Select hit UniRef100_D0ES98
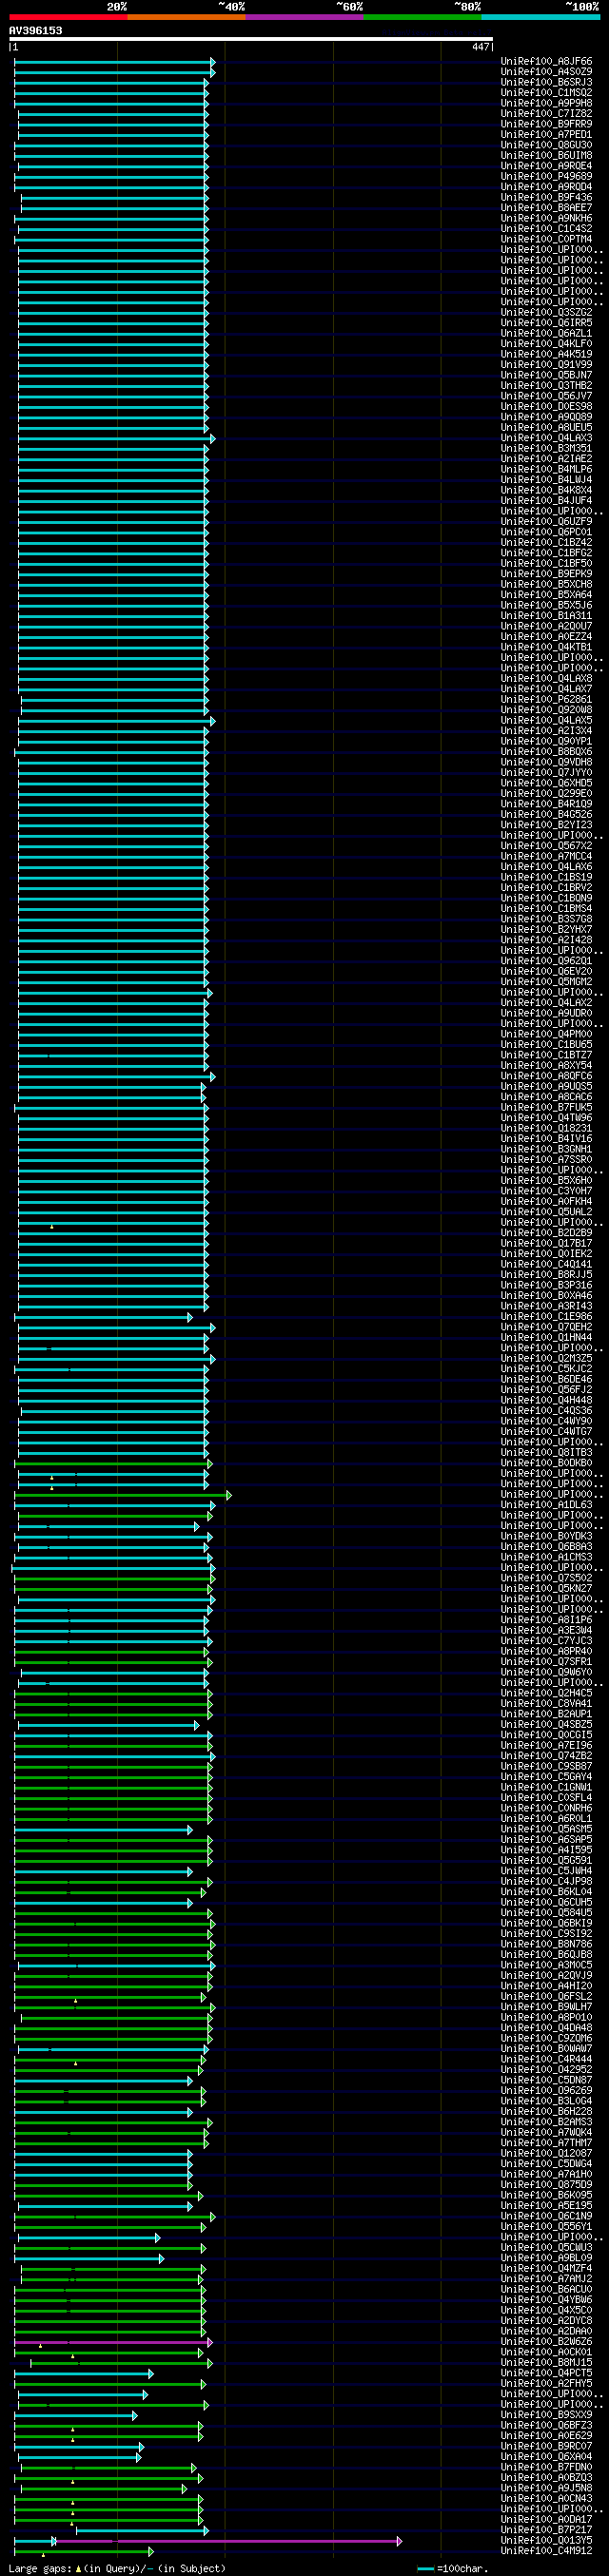 546,407
